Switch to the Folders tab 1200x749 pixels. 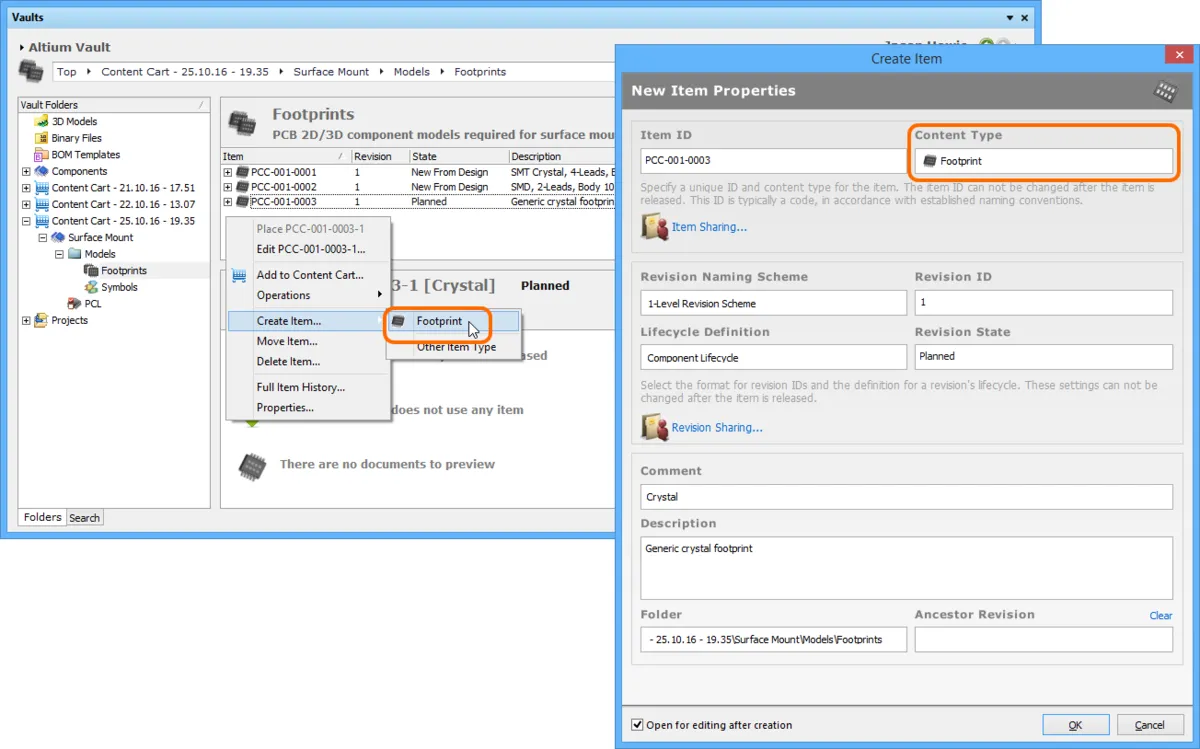pos(43,517)
